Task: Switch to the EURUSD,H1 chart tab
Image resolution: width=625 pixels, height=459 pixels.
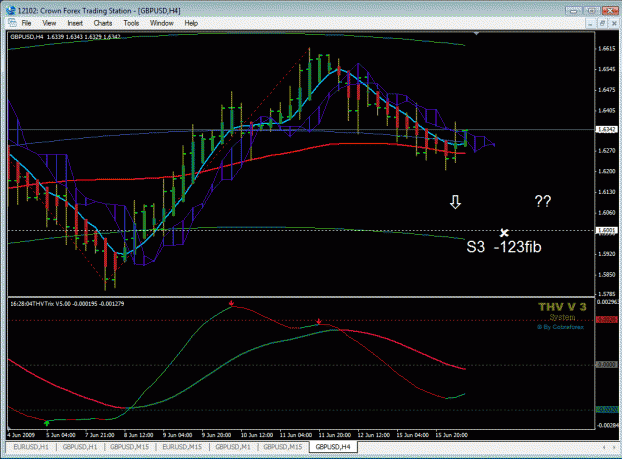Action: [x=31, y=447]
